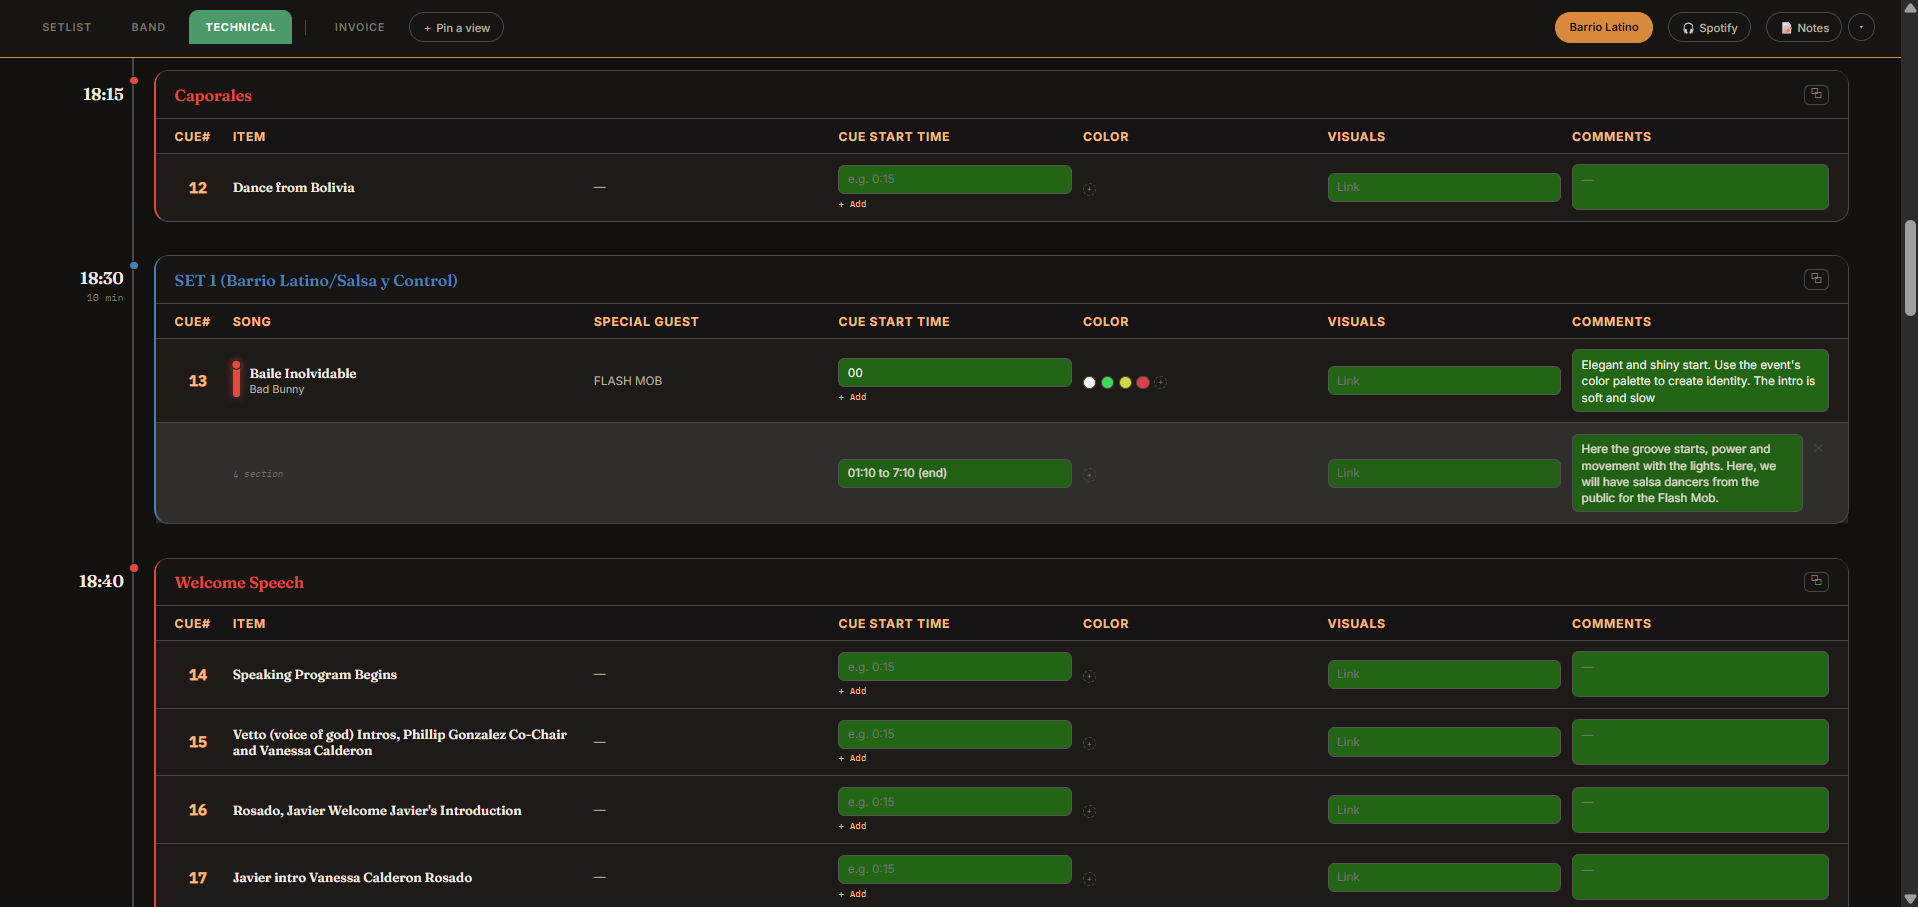
Task: Open Spotify with the headphones button
Action: pyautogui.click(x=1709, y=28)
